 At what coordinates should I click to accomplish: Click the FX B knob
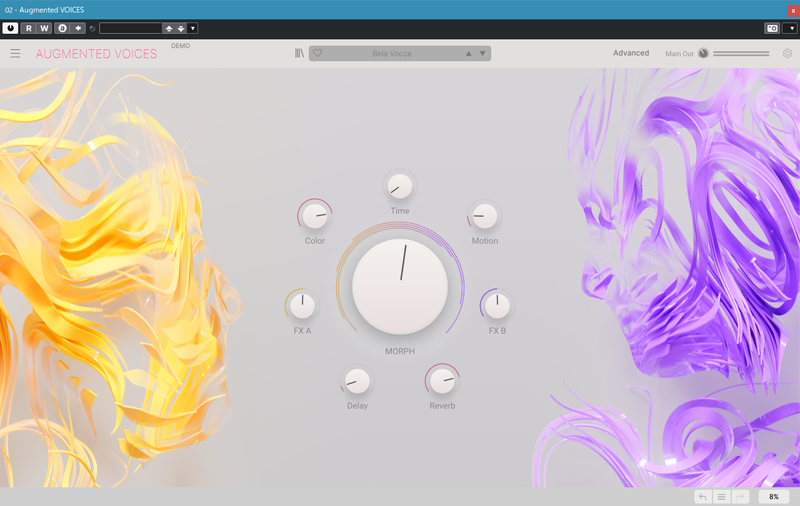[x=497, y=306]
